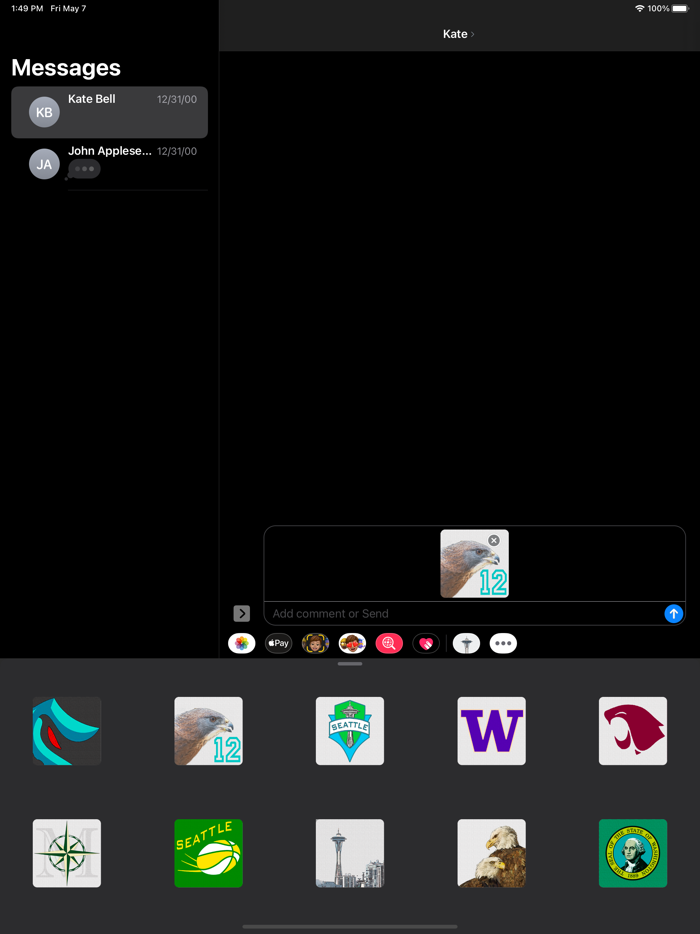This screenshot has width=700, height=934.
Task: Pick the bald eagles sticker
Action: click(x=491, y=853)
